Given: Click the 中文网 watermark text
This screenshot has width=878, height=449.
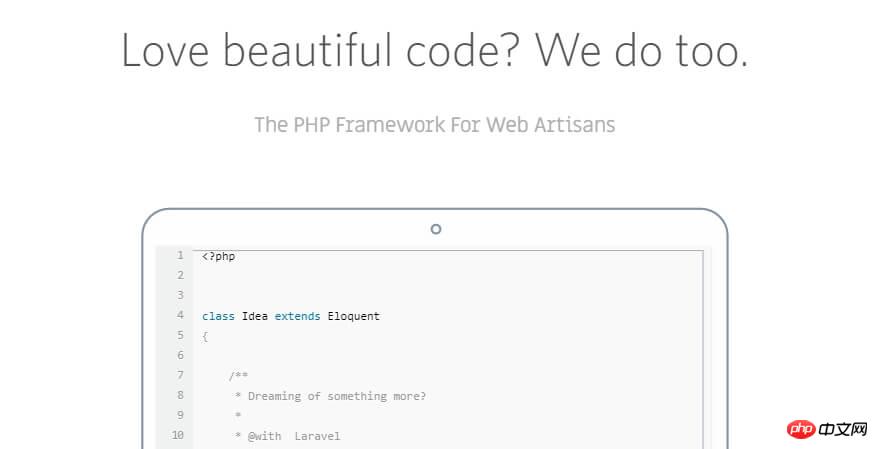Looking at the screenshot, I should click(x=846, y=429).
